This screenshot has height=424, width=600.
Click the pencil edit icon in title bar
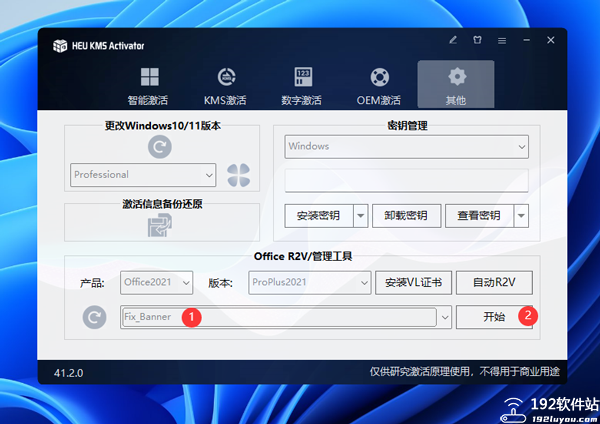(453, 41)
